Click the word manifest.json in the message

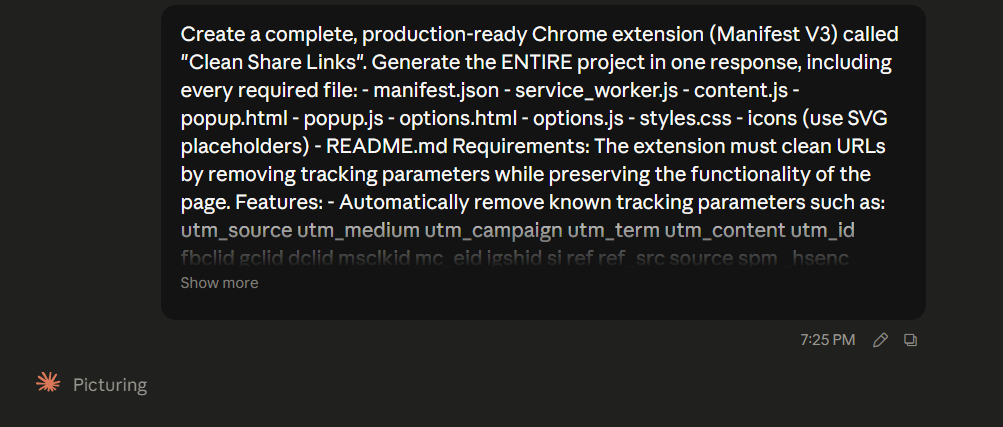(x=436, y=90)
